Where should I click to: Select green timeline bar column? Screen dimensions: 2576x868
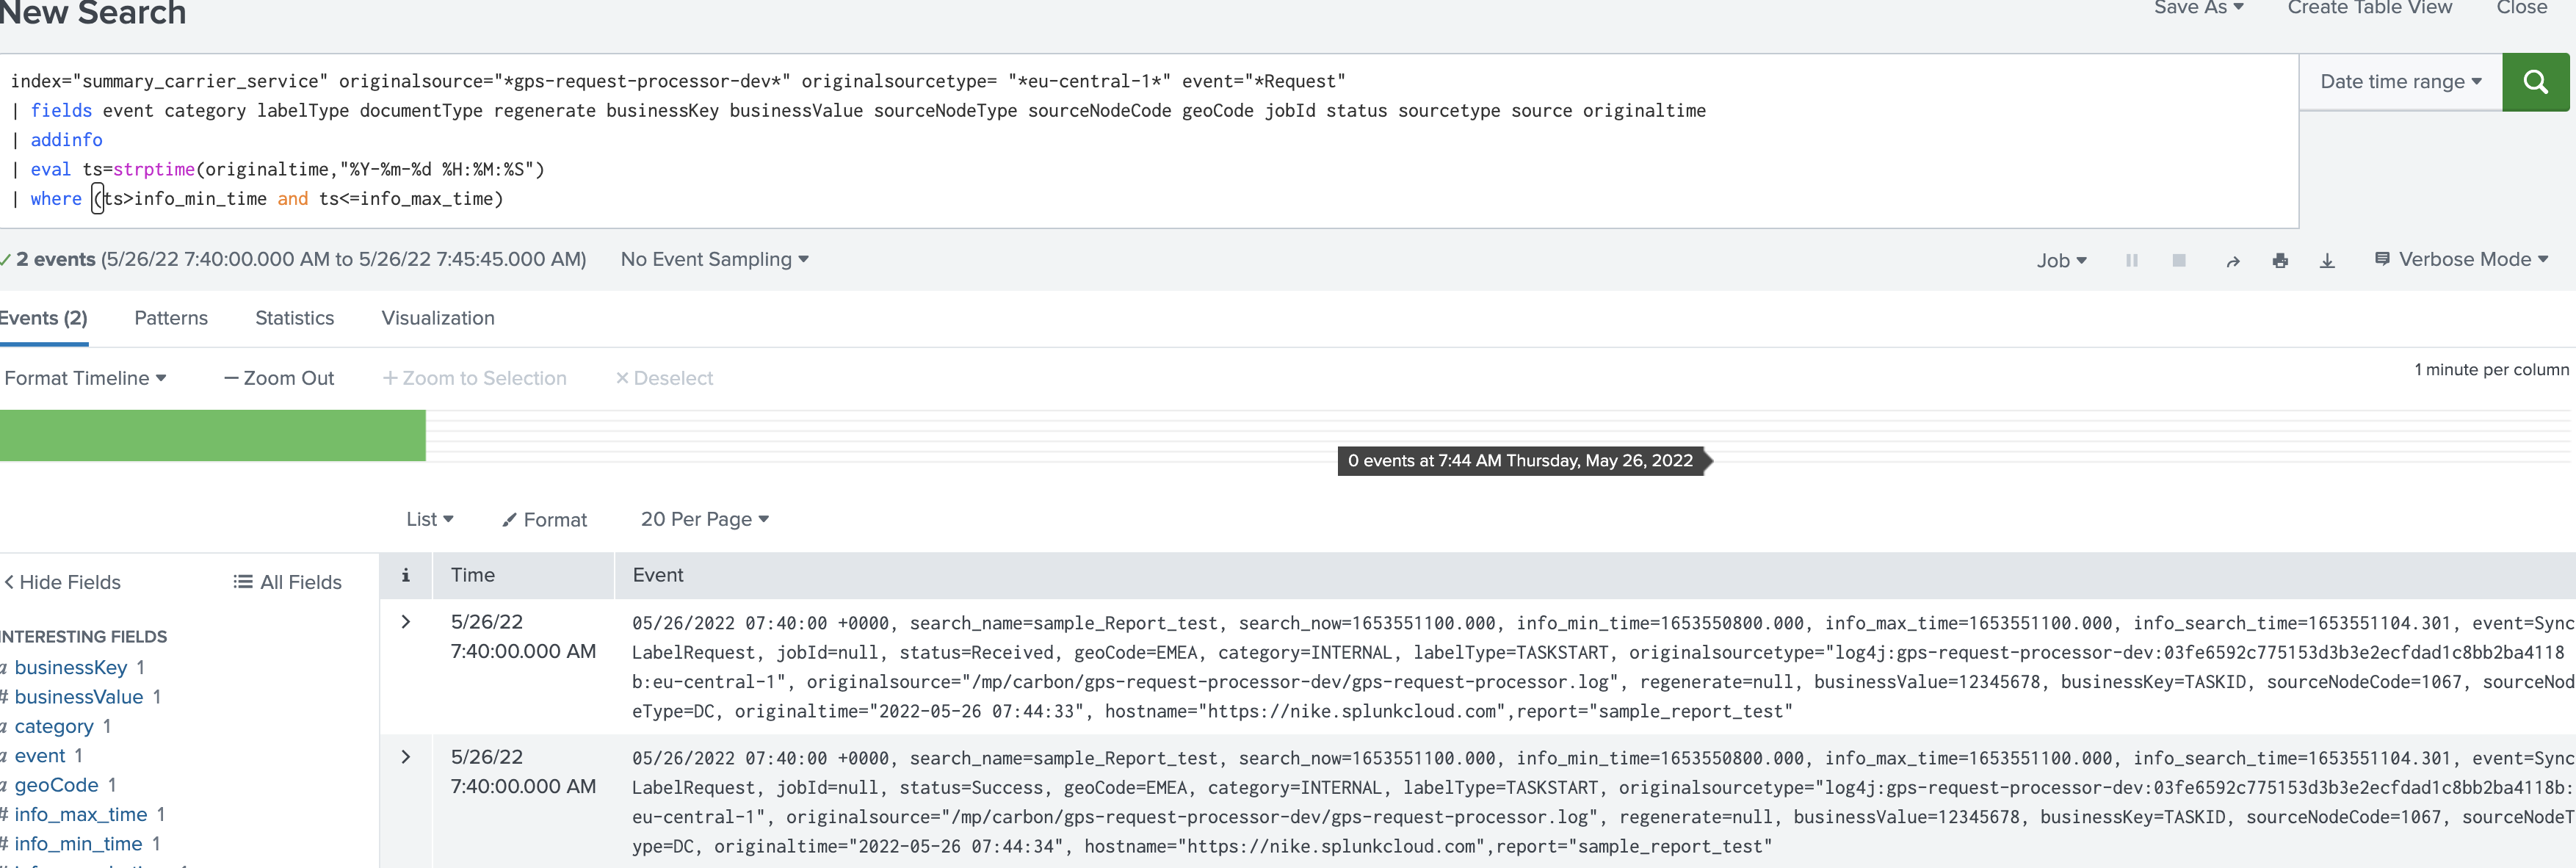pos(212,436)
